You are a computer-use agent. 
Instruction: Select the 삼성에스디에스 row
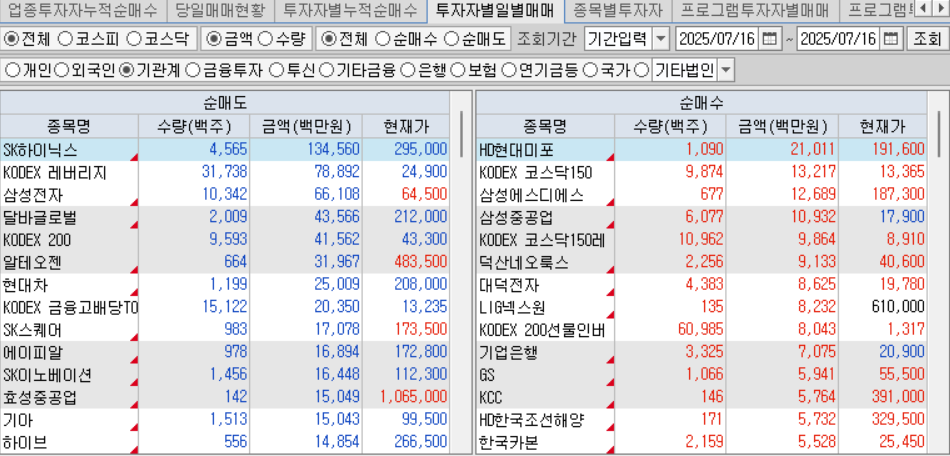702,195
